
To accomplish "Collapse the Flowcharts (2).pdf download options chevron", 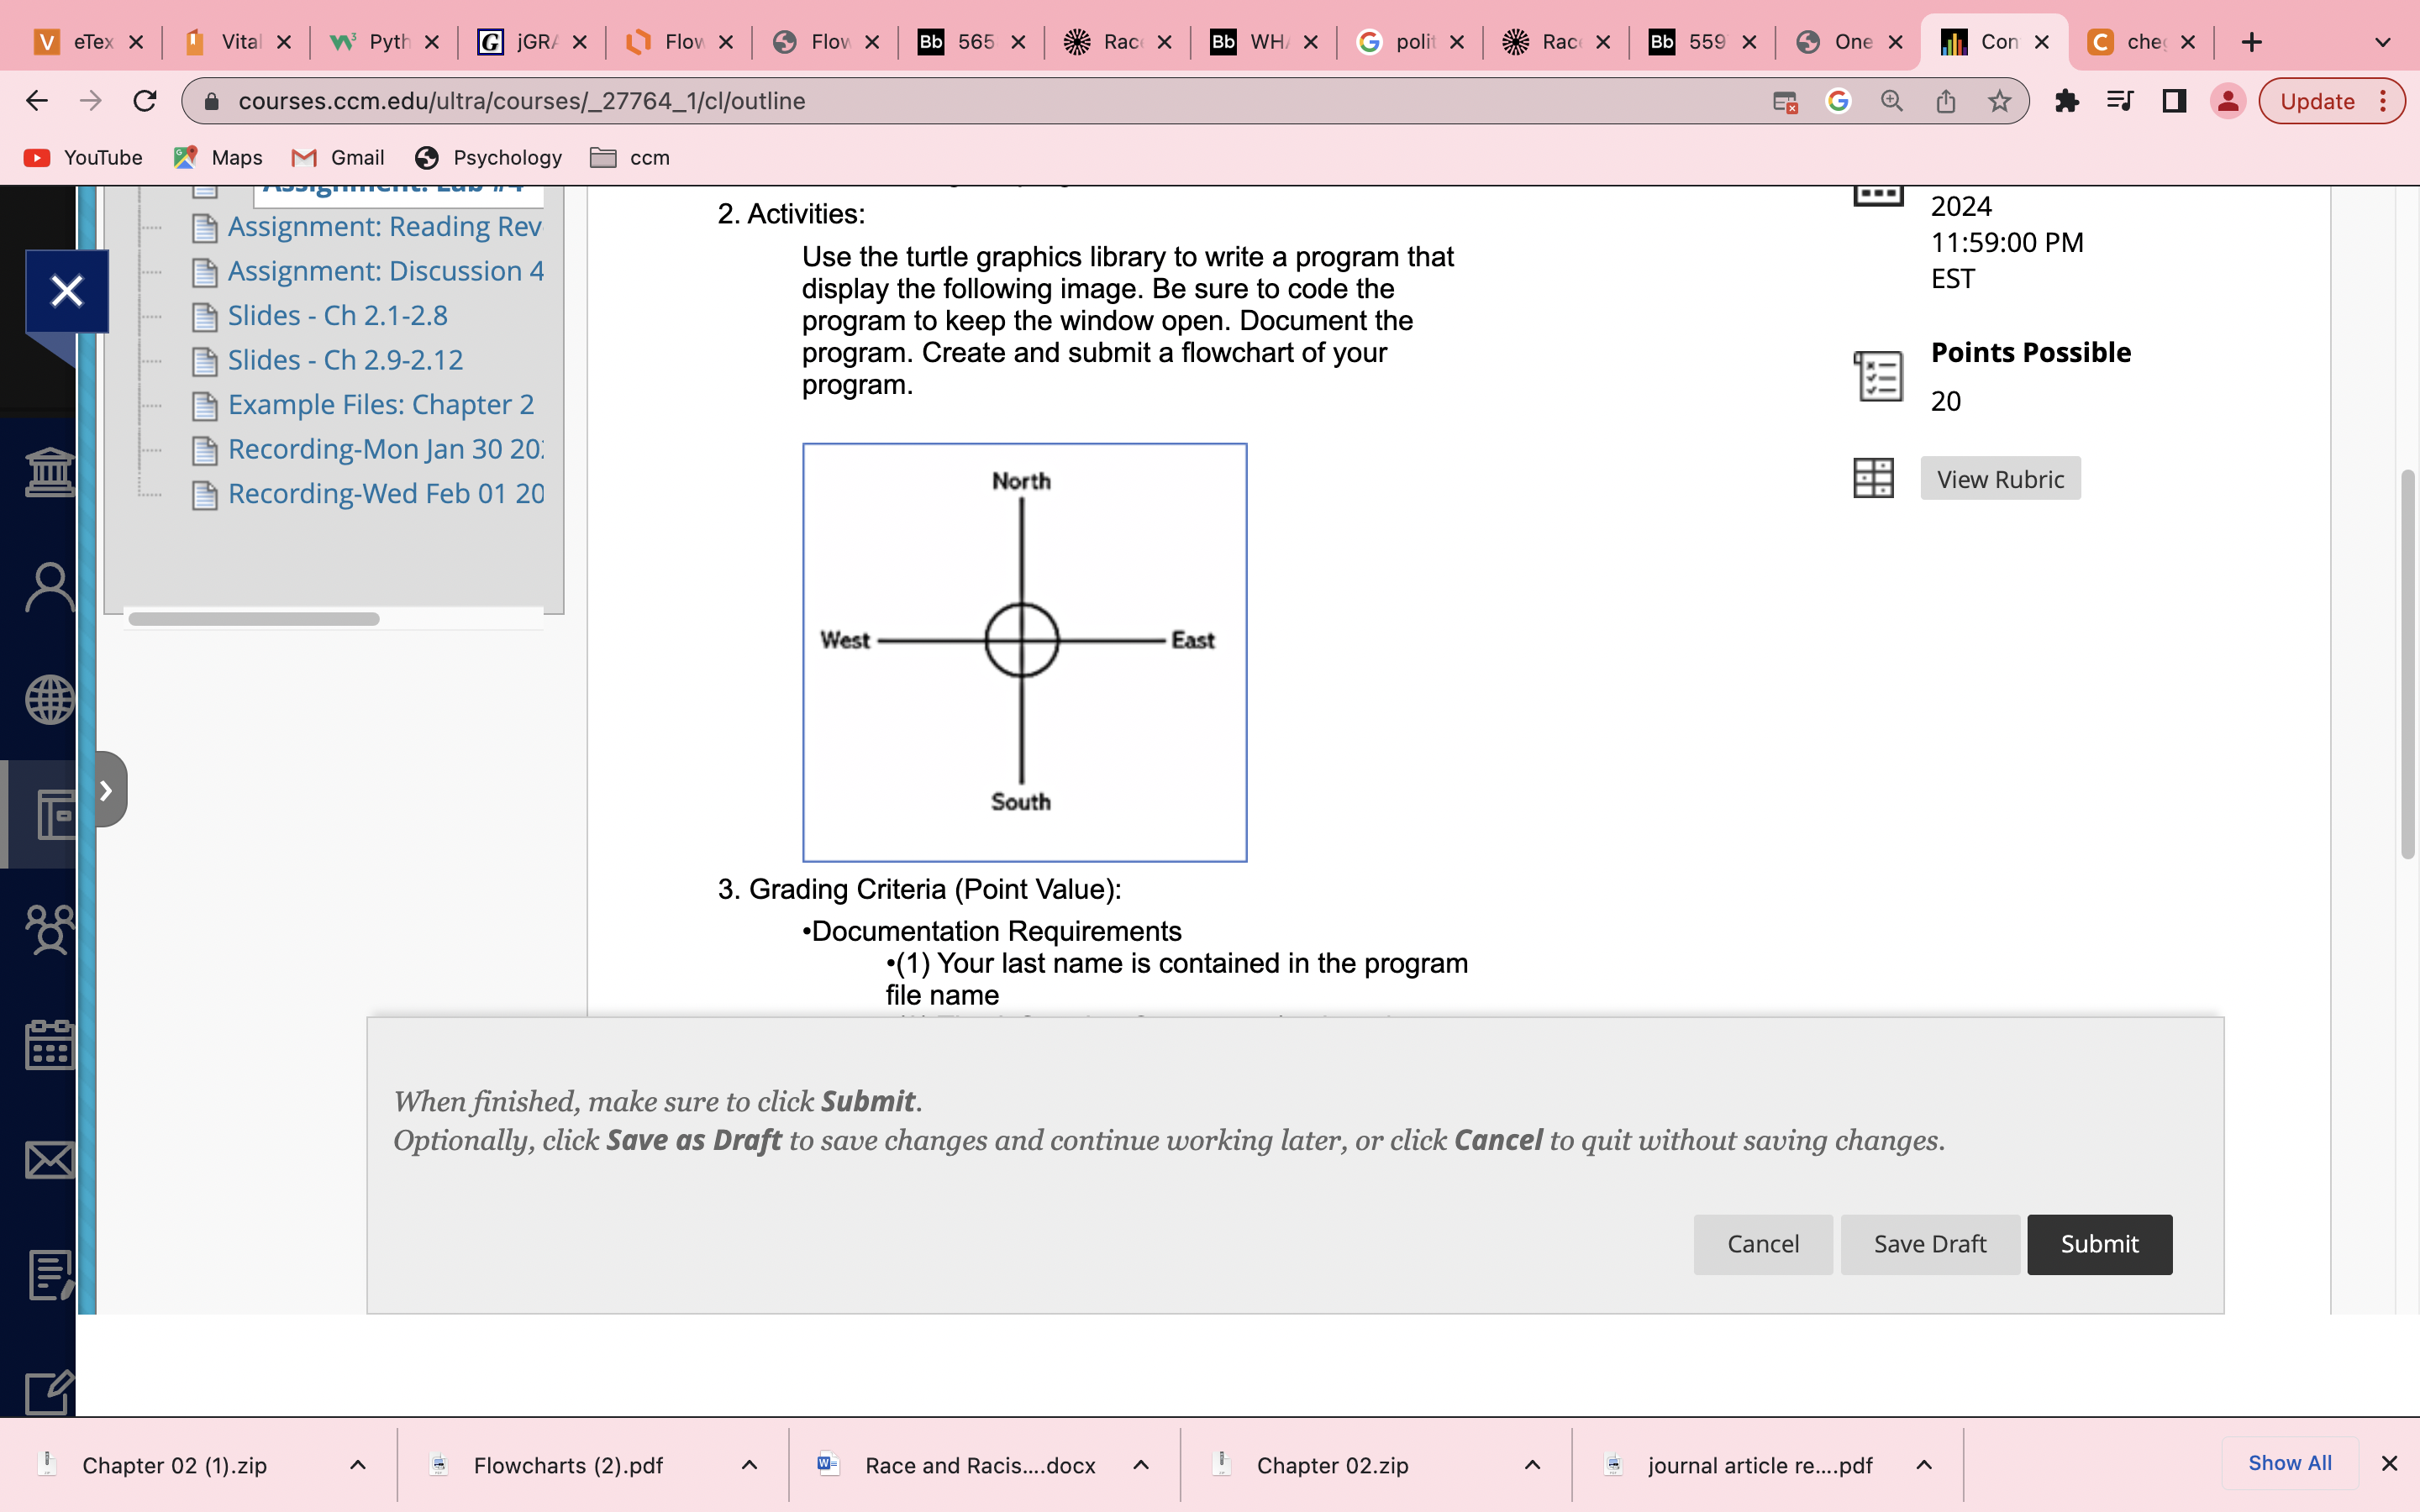I will click(x=749, y=1465).
